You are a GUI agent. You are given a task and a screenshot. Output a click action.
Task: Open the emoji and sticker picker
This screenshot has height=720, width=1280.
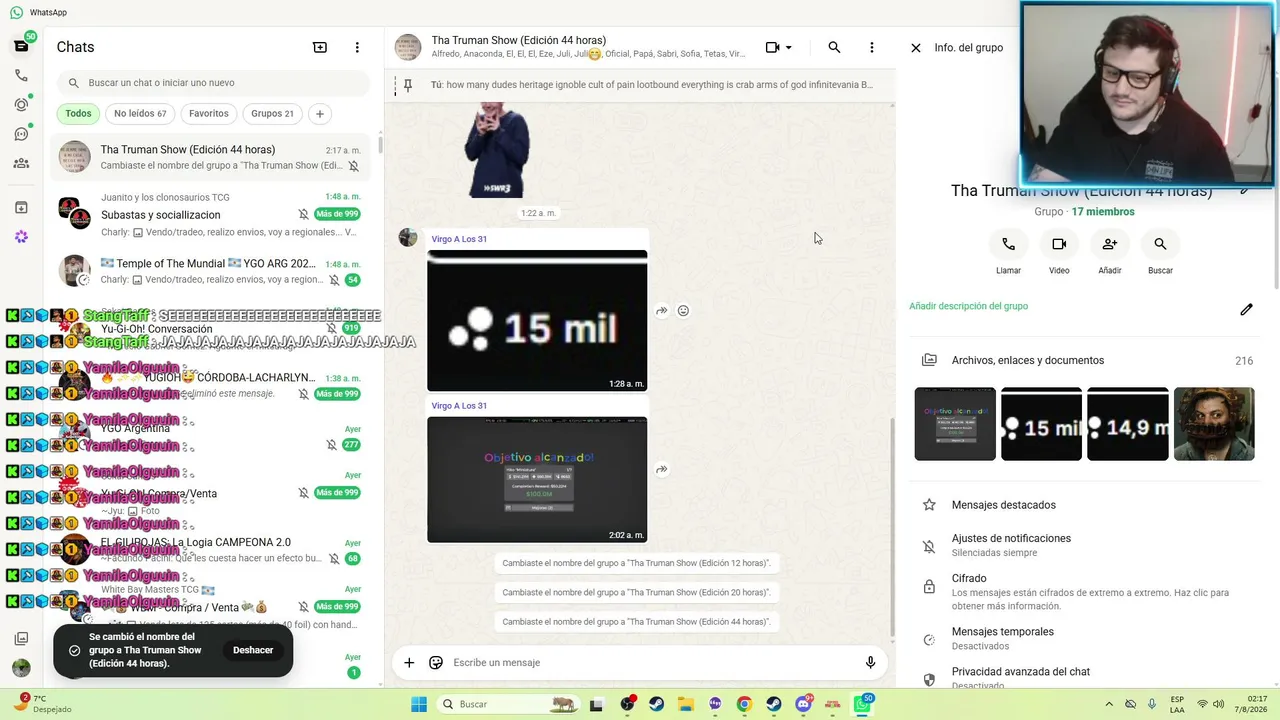point(436,662)
